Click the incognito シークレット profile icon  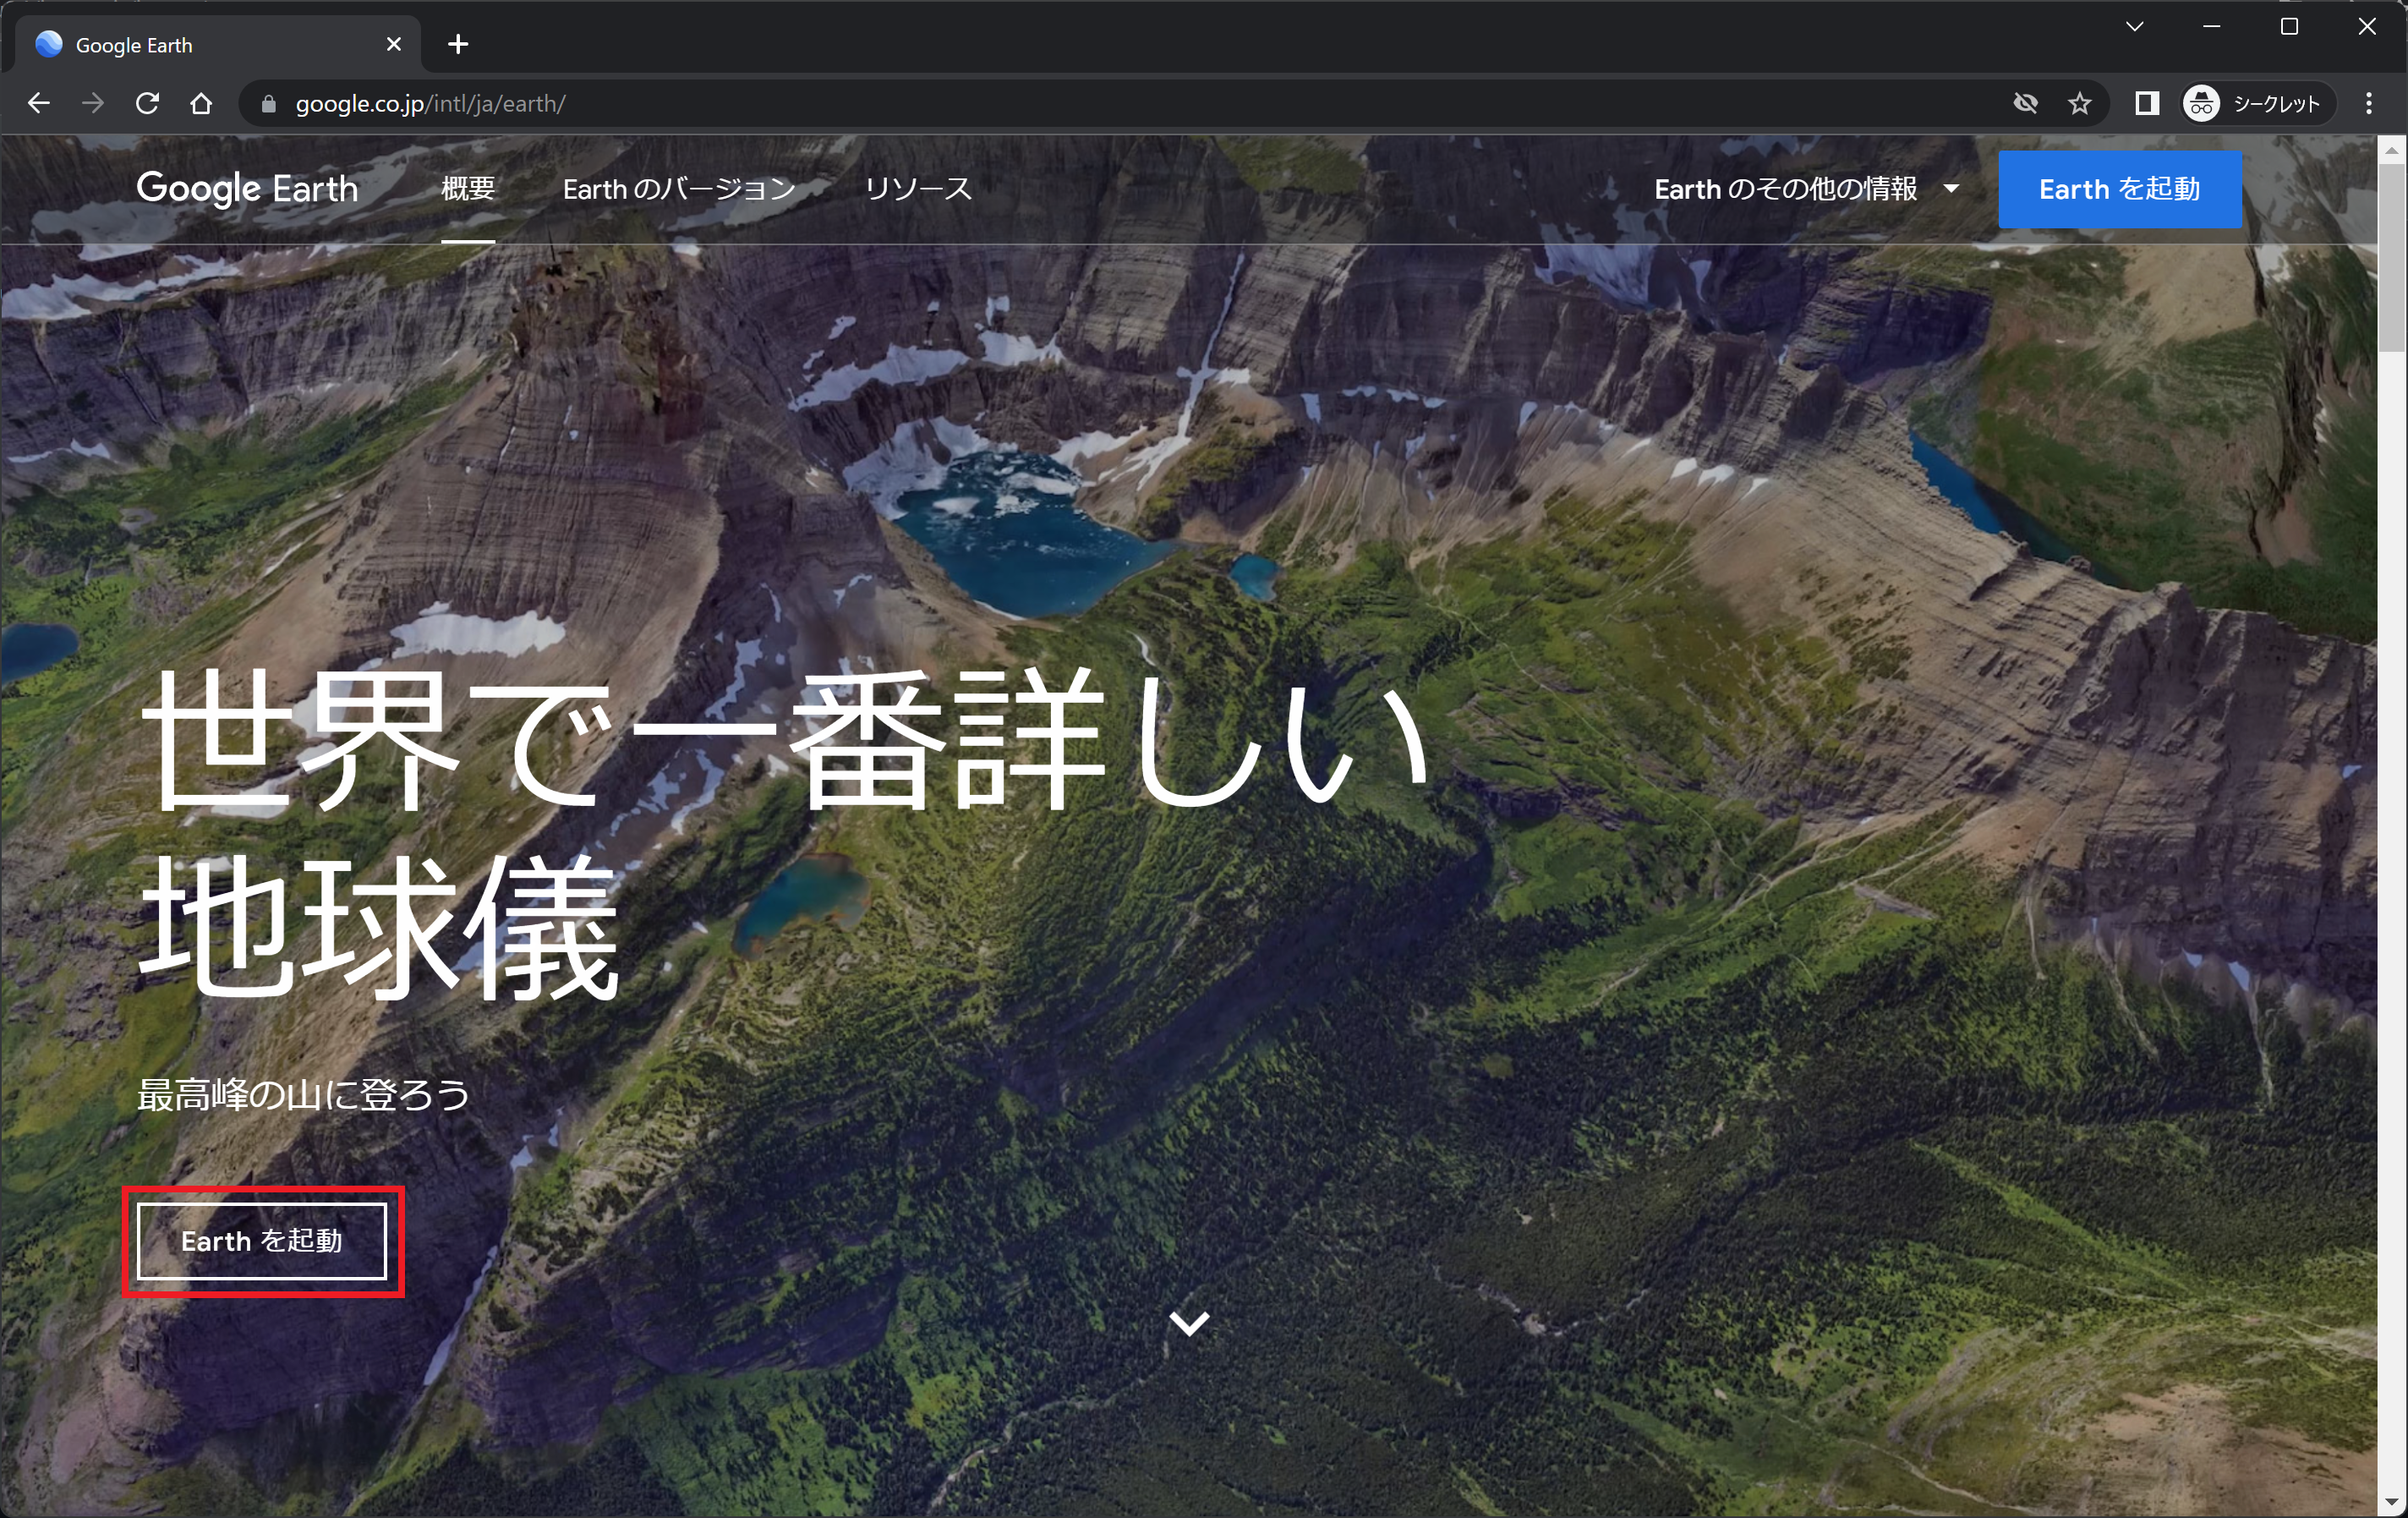(x=2203, y=103)
